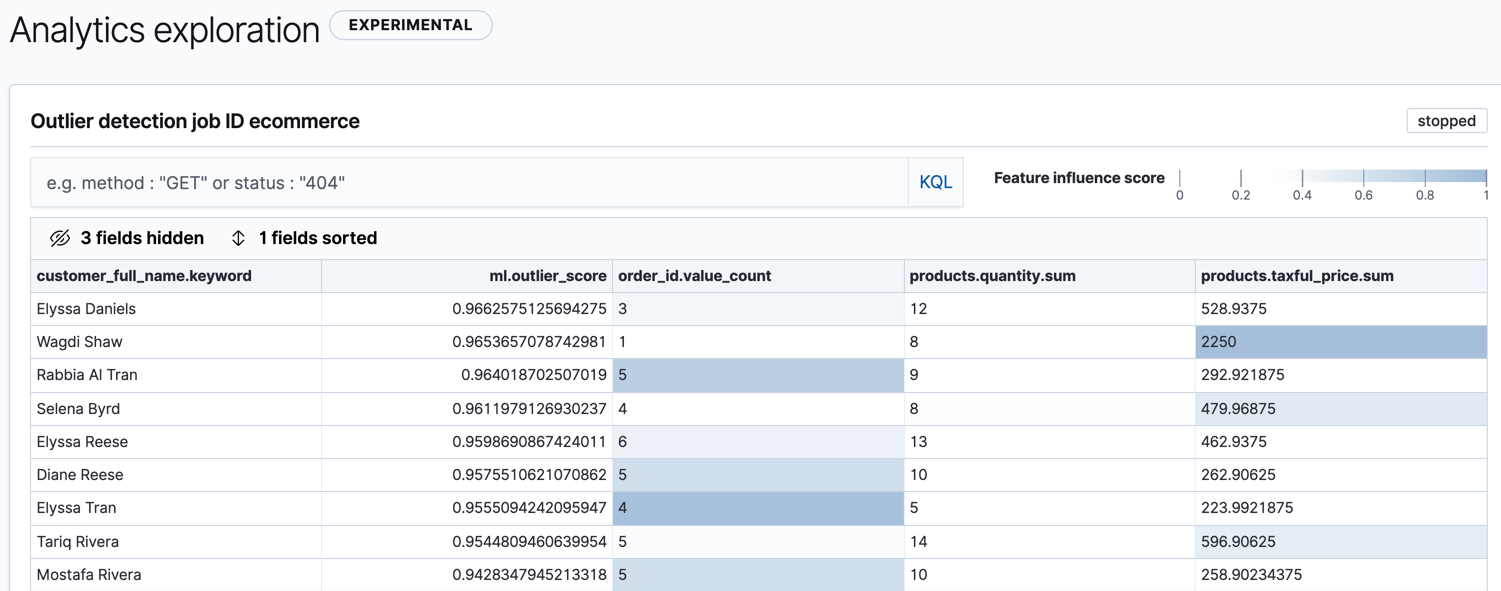This screenshot has height=591, width=1501.
Task: Select the Selena Byrd cell
Action: [176, 409]
